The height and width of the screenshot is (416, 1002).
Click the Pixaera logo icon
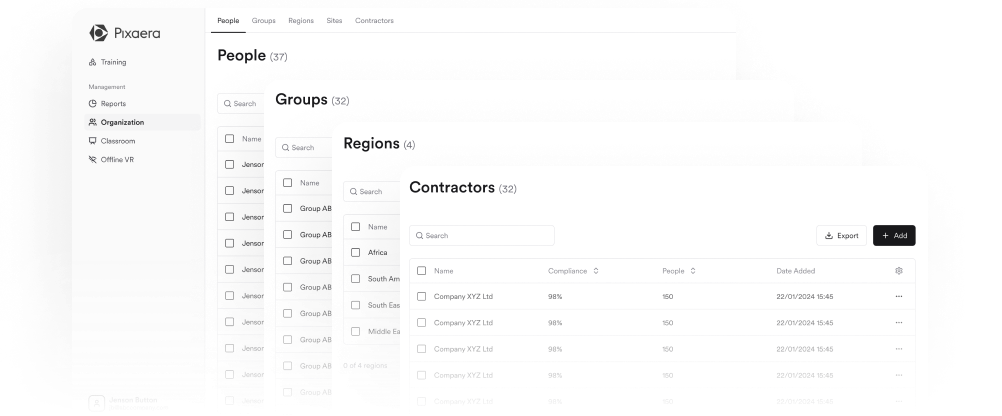coord(98,33)
